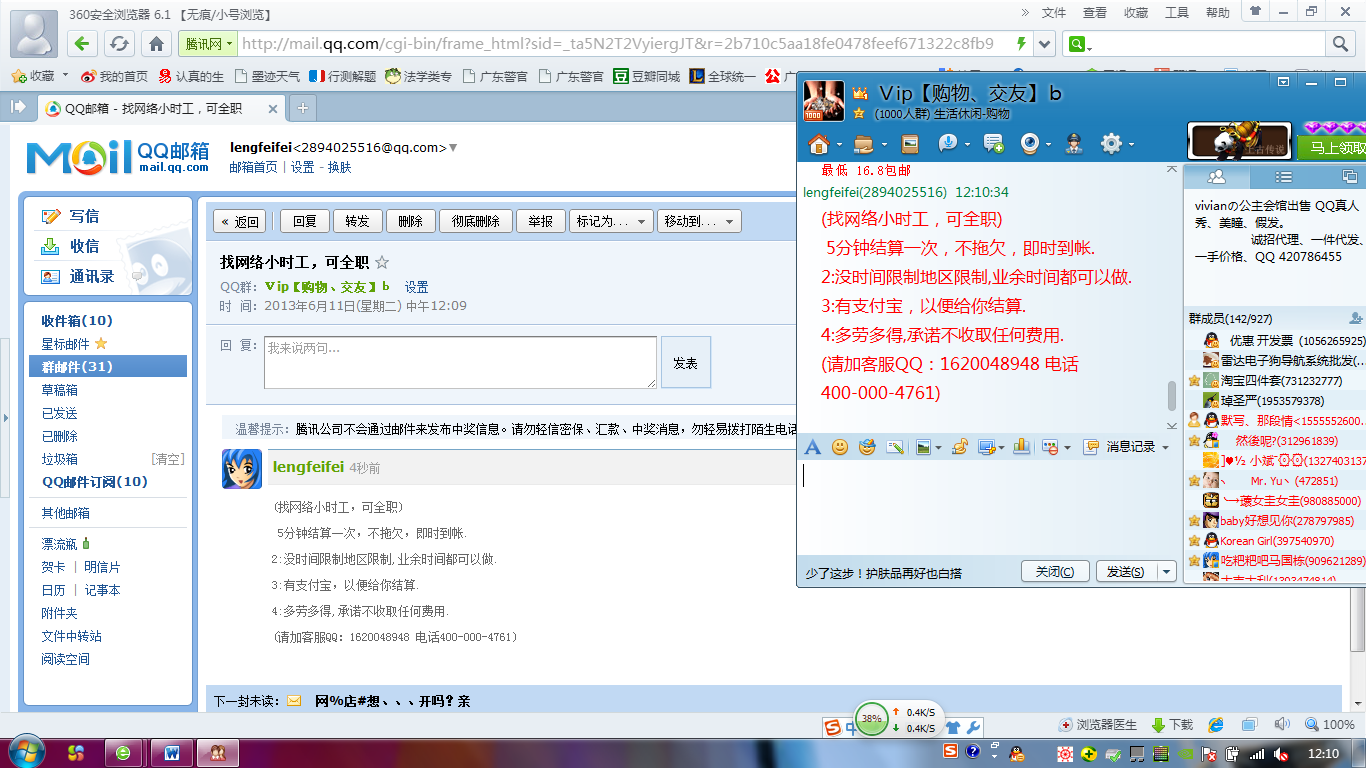Click the browser home page icon

pyautogui.click(x=156, y=44)
